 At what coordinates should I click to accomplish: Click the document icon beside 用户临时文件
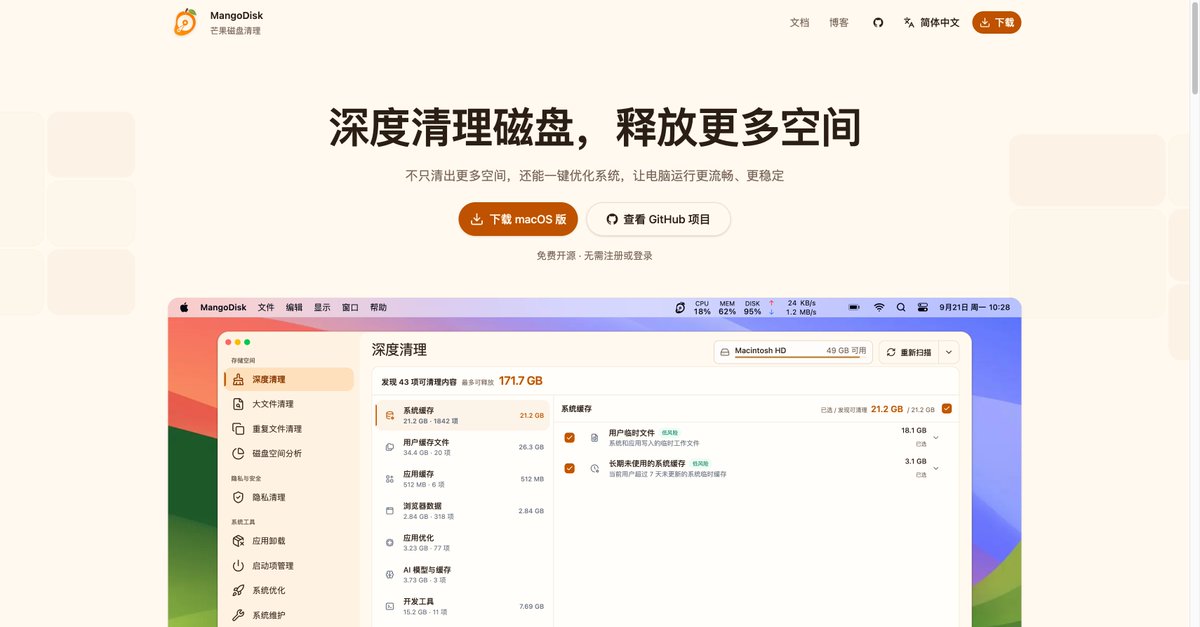[594, 437]
